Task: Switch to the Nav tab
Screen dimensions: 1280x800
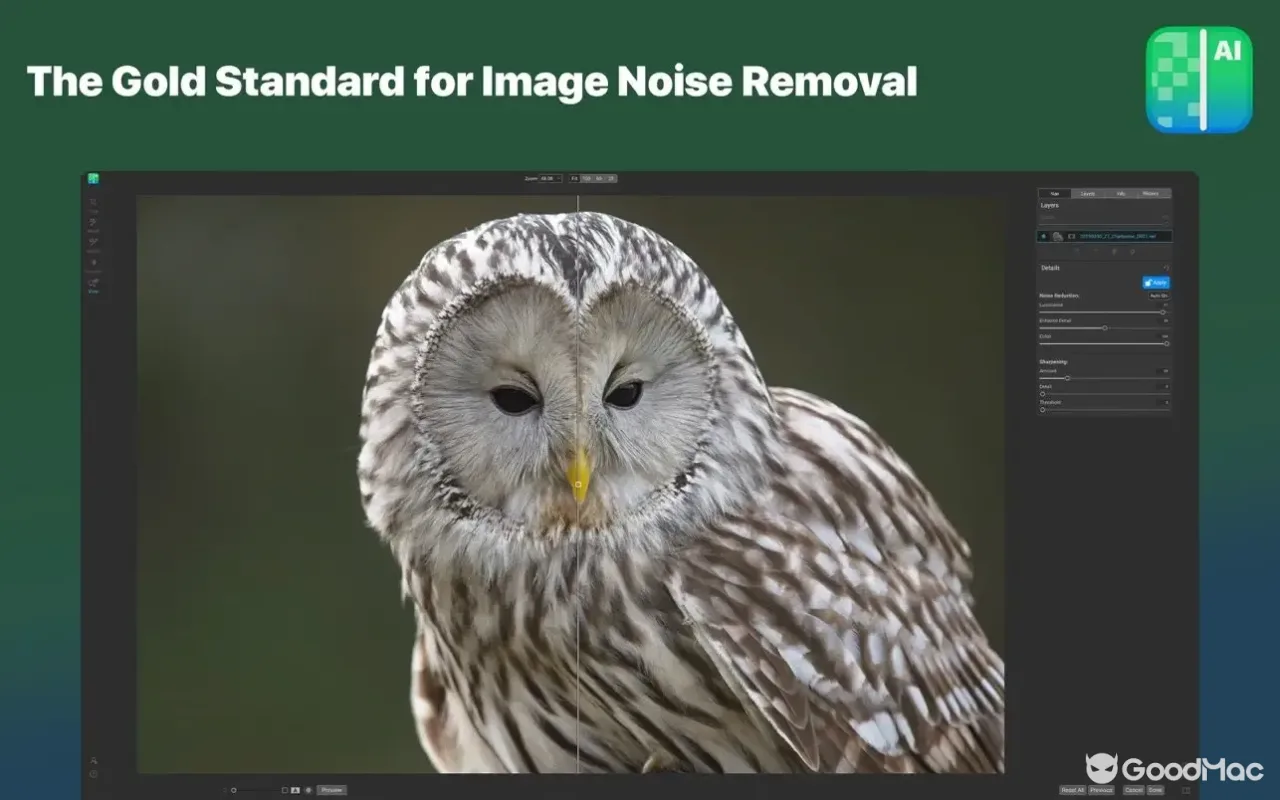Action: coord(1055,193)
